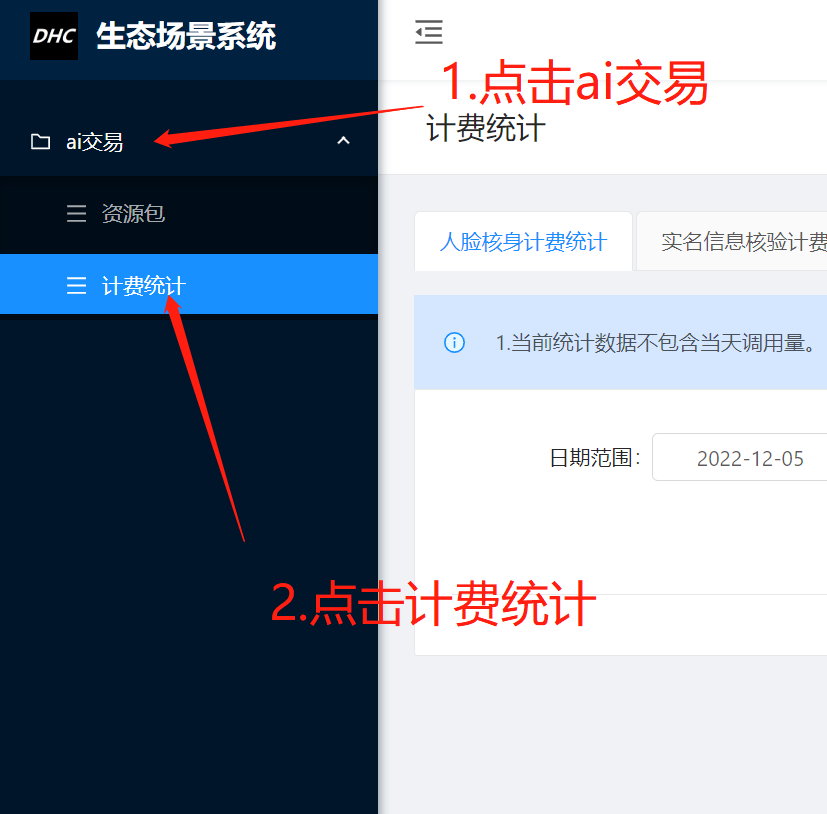Click the empty sidebar area below 计费统计
This screenshot has height=814, width=827.
pos(189,563)
